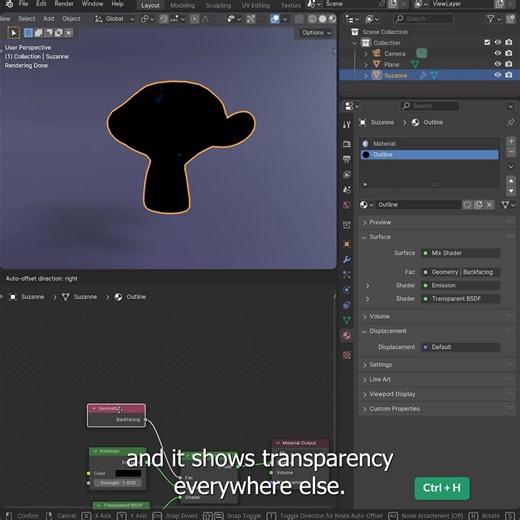520x520 pixels.
Task: Open the Render properties tab icon
Action: point(347,144)
